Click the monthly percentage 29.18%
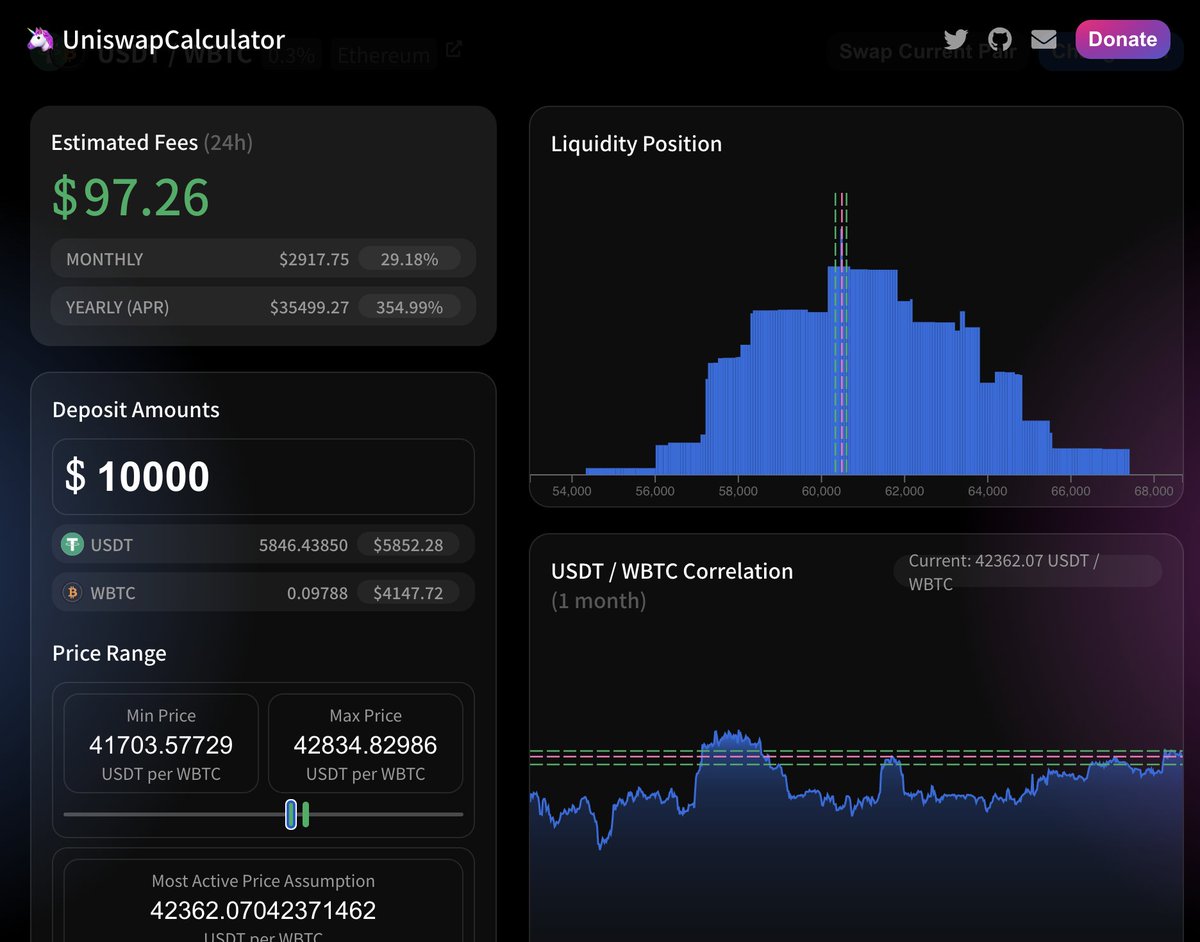Viewport: 1200px width, 942px height. (409, 259)
